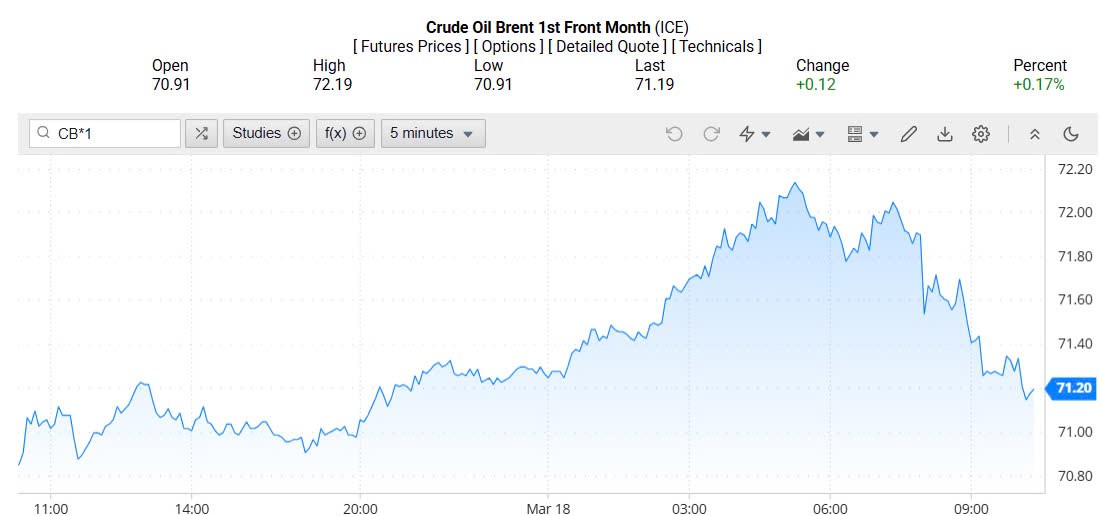The height and width of the screenshot is (516, 1101).
Task: Open the 5 minutes interval dropdown
Action: pyautogui.click(x=433, y=133)
